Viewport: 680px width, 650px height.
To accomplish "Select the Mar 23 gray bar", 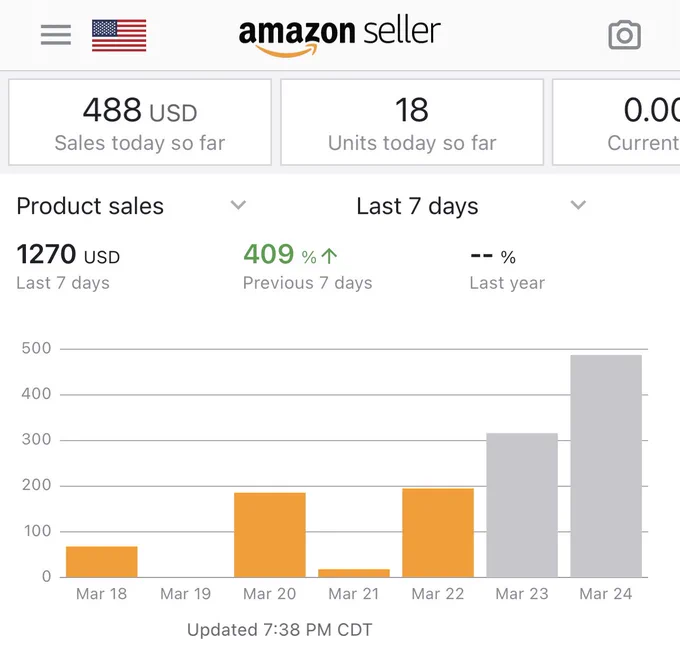I will click(x=522, y=505).
